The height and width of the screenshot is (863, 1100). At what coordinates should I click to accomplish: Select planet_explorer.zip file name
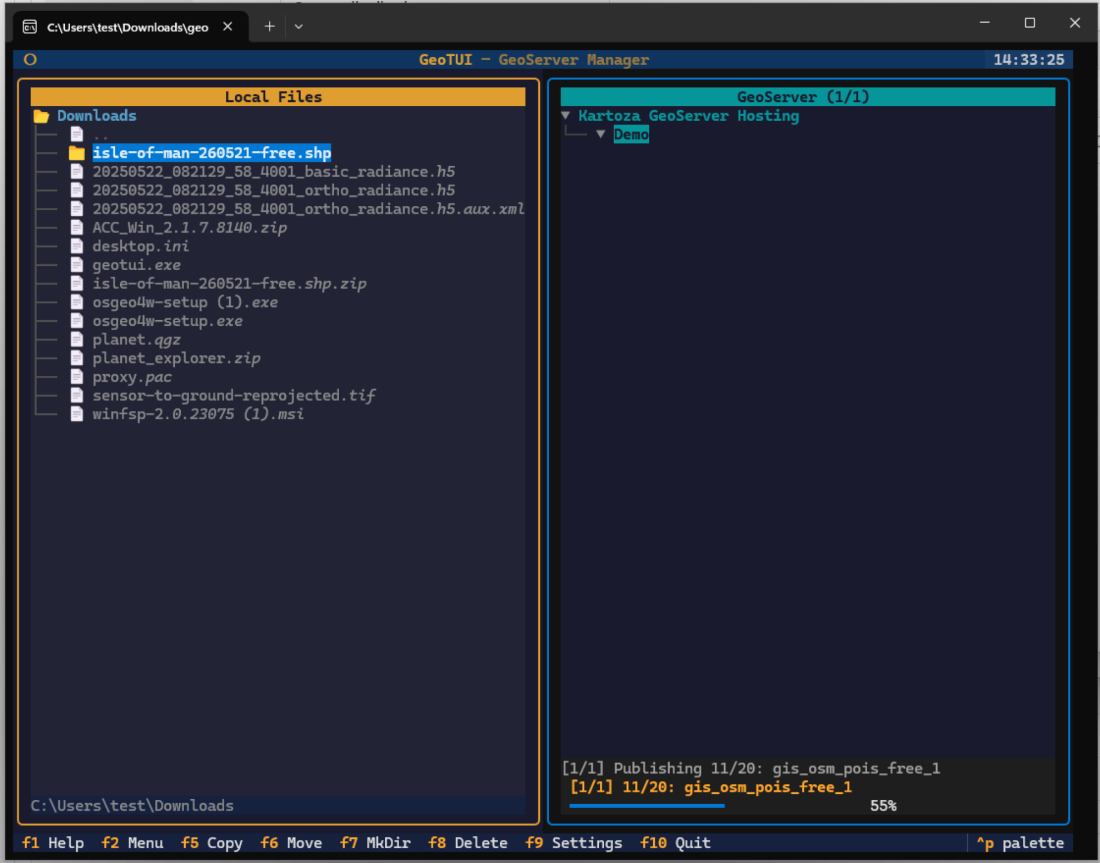pos(177,358)
